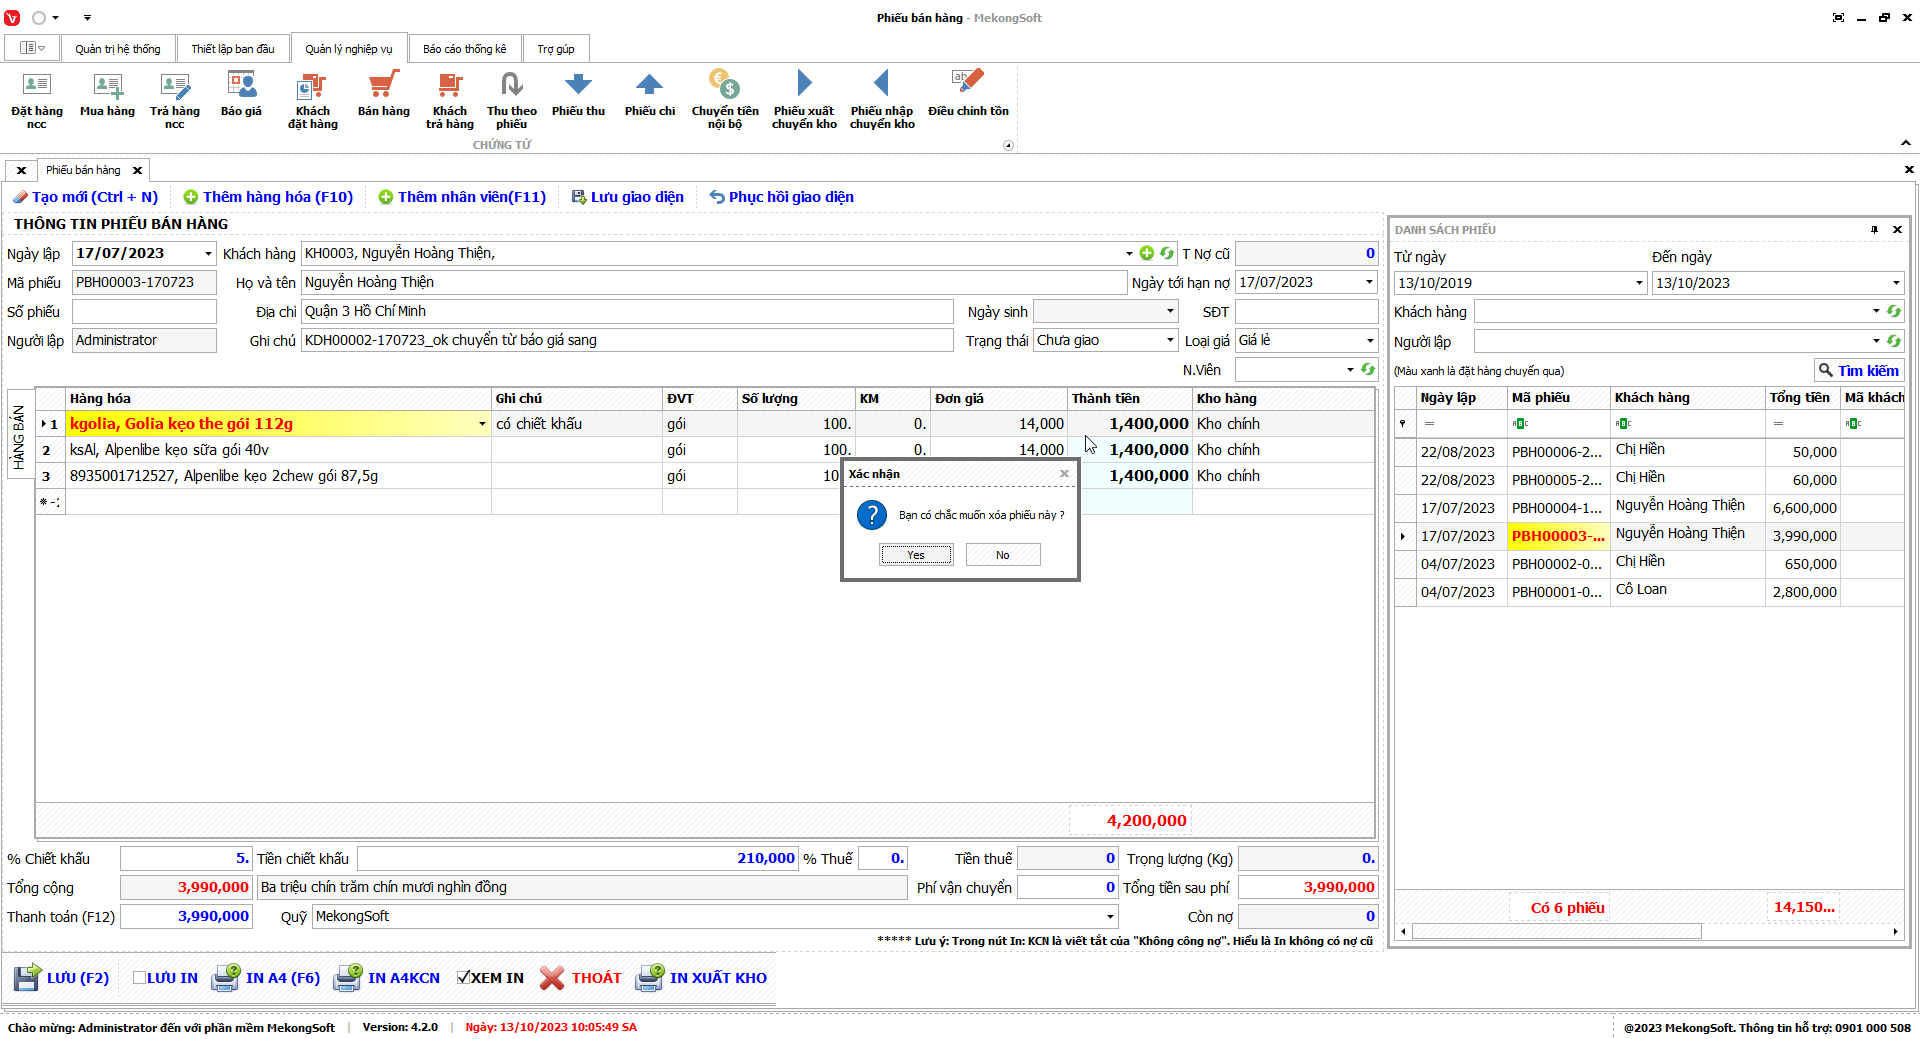
Task: Select the Bán hàng cart icon
Action: tap(383, 86)
